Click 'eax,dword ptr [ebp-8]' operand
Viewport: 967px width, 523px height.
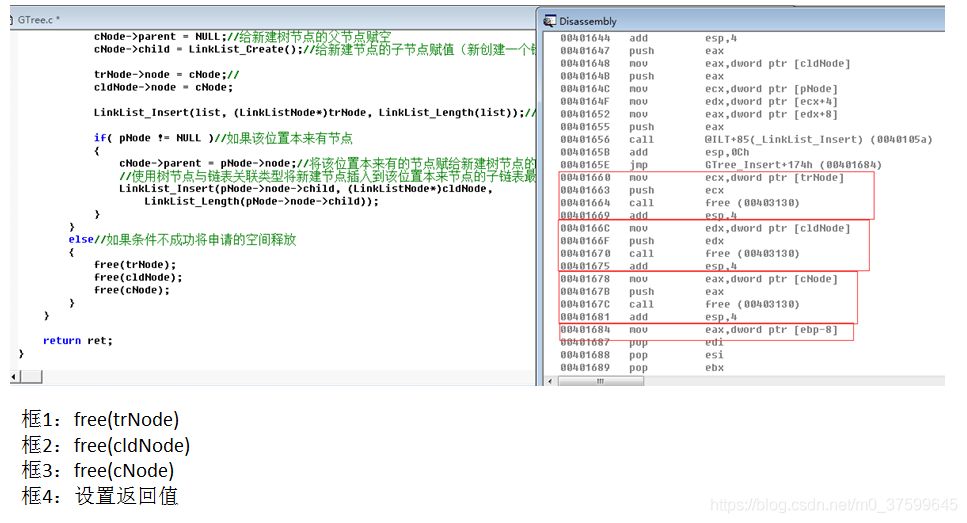(771, 330)
